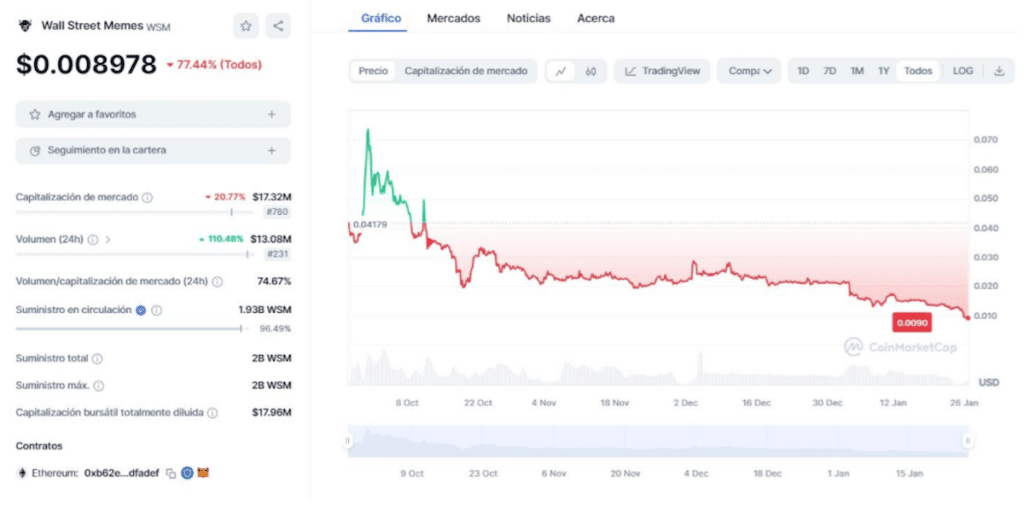Click the Ethereum logo icon
Image resolution: width=1024 pixels, height=505 pixels.
click(22, 473)
